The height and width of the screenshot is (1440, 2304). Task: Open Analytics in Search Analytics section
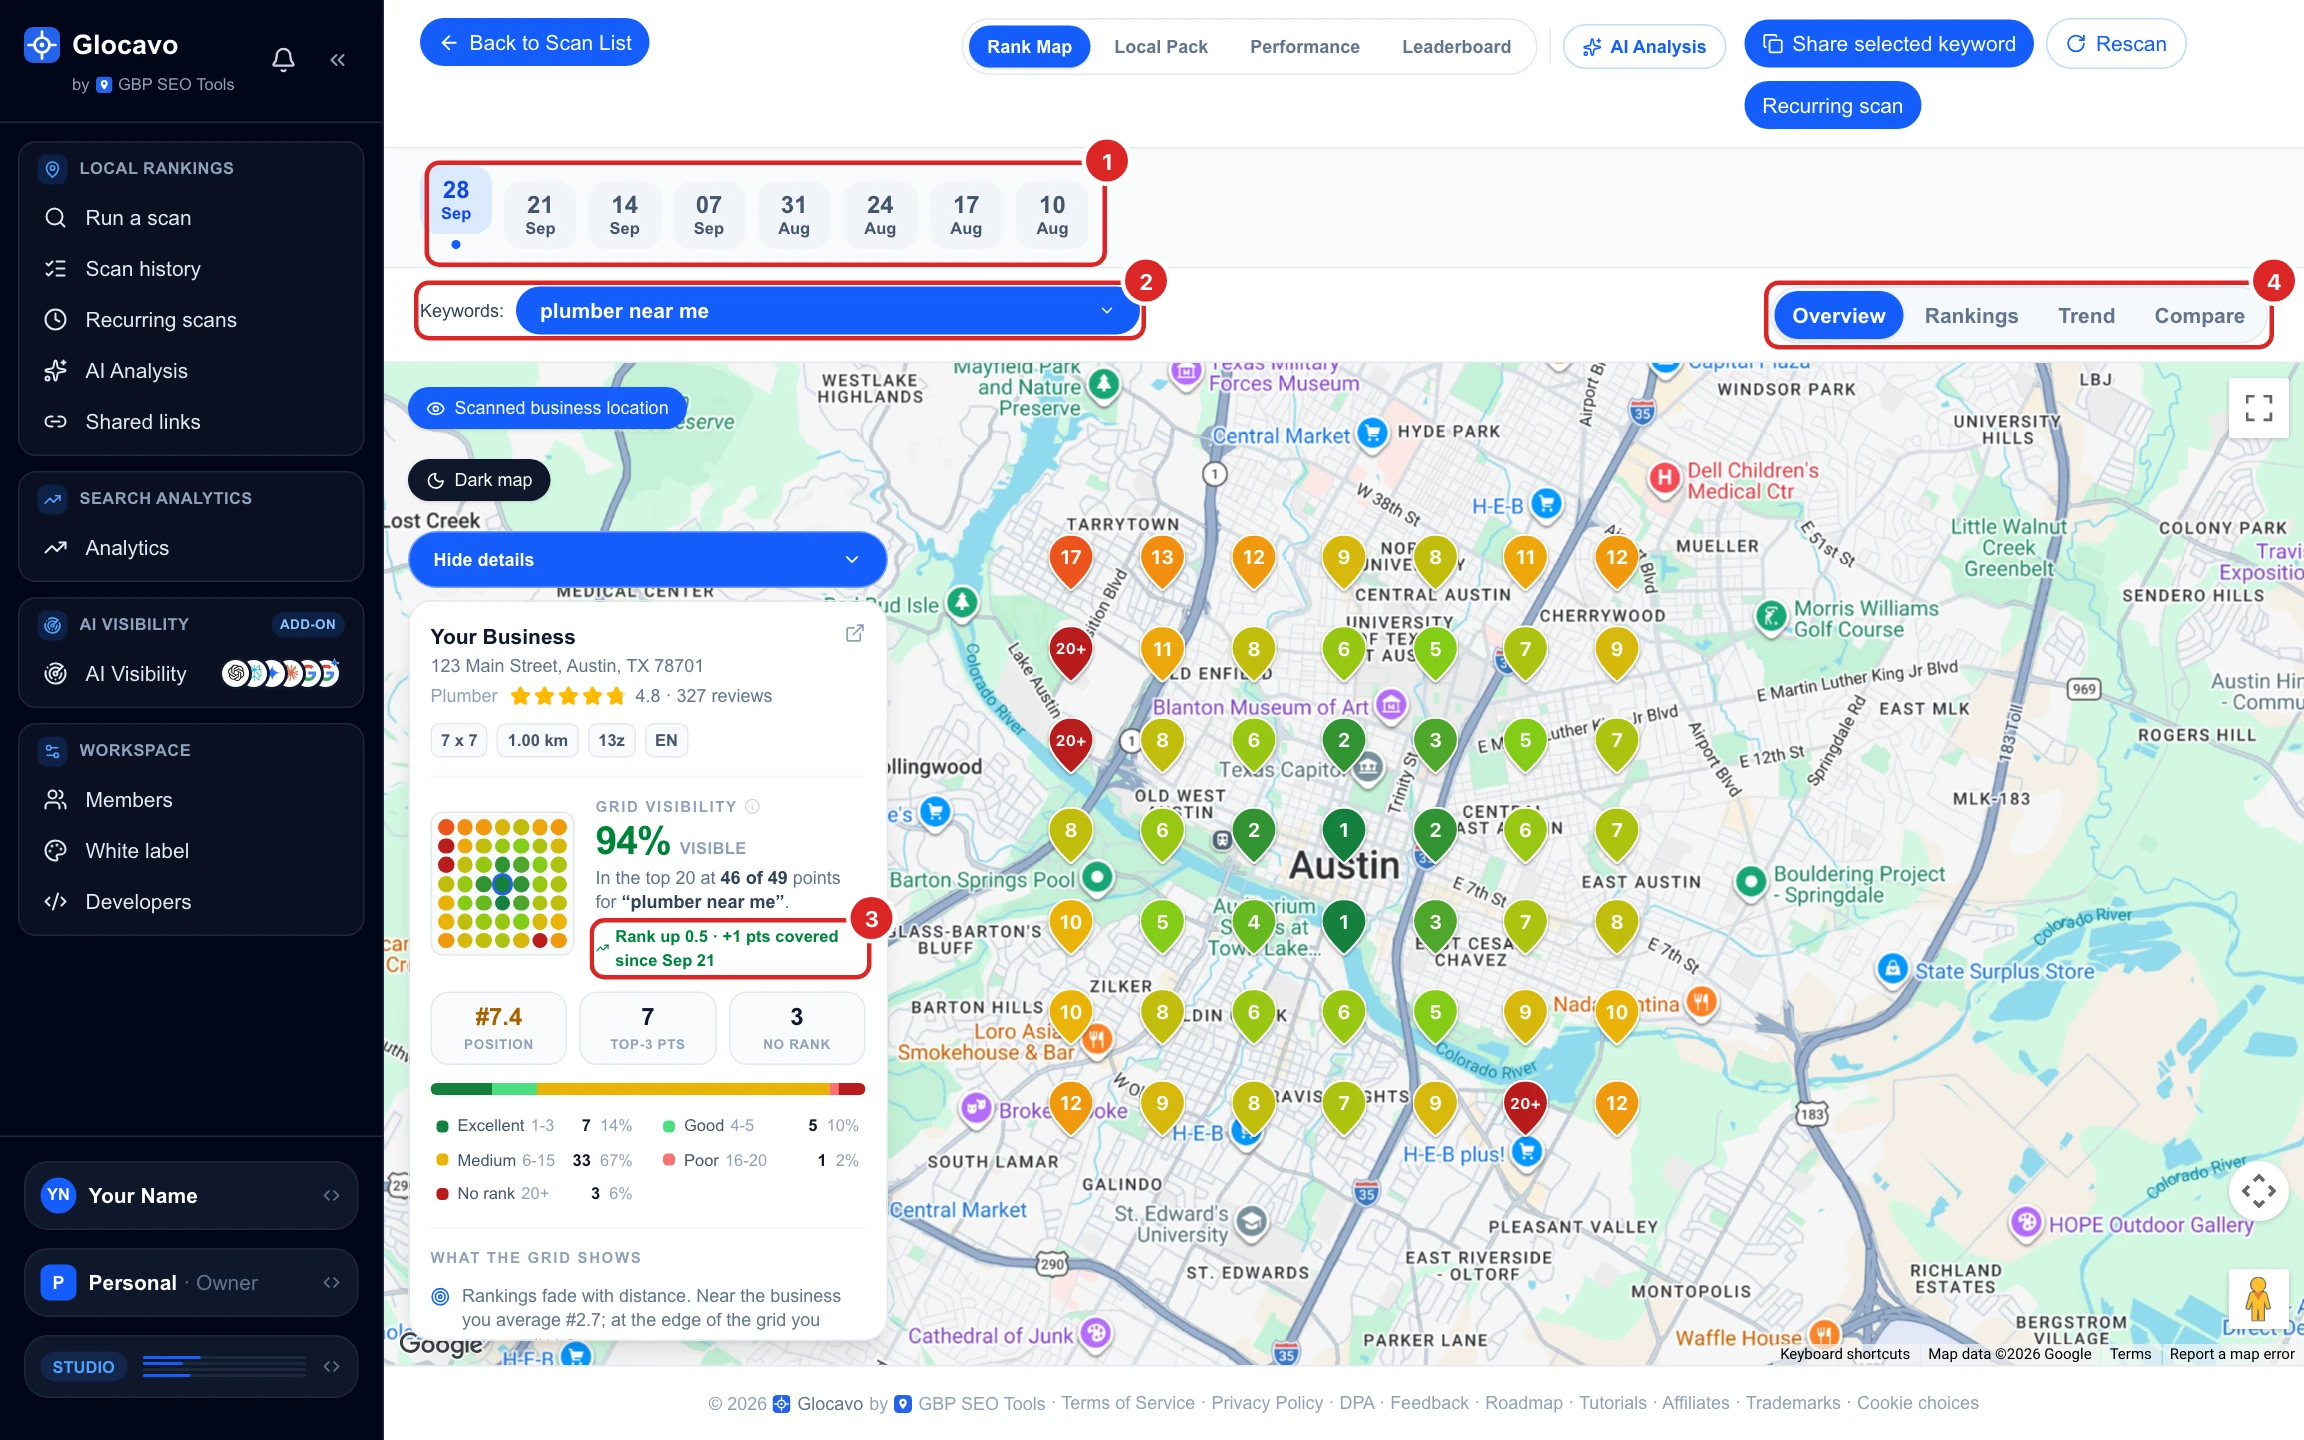[x=191, y=548]
